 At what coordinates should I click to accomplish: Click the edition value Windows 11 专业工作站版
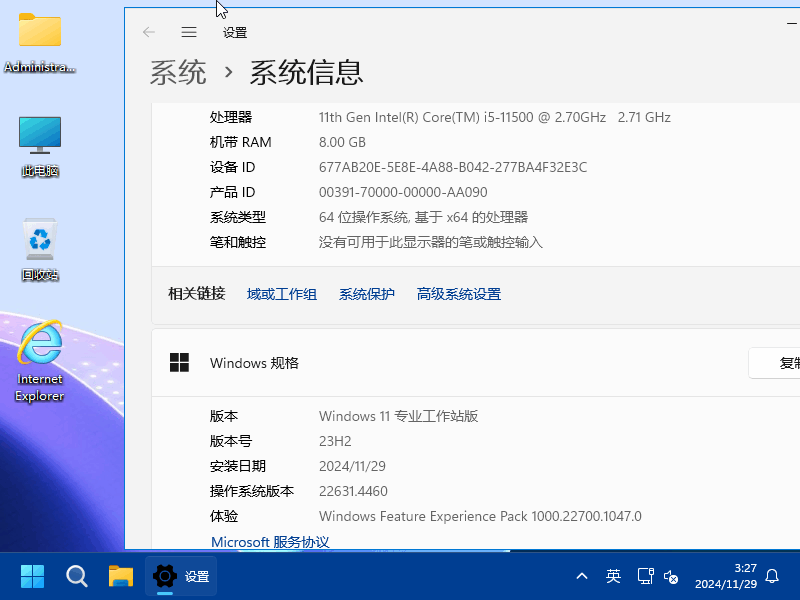coord(398,416)
